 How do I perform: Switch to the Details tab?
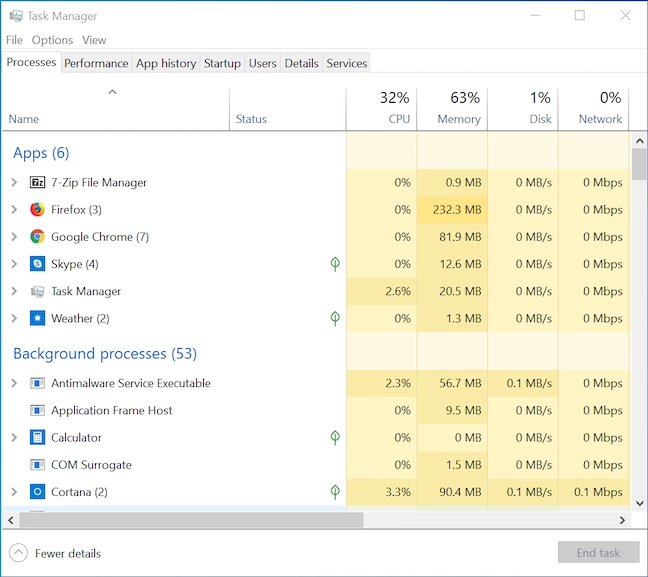point(301,63)
